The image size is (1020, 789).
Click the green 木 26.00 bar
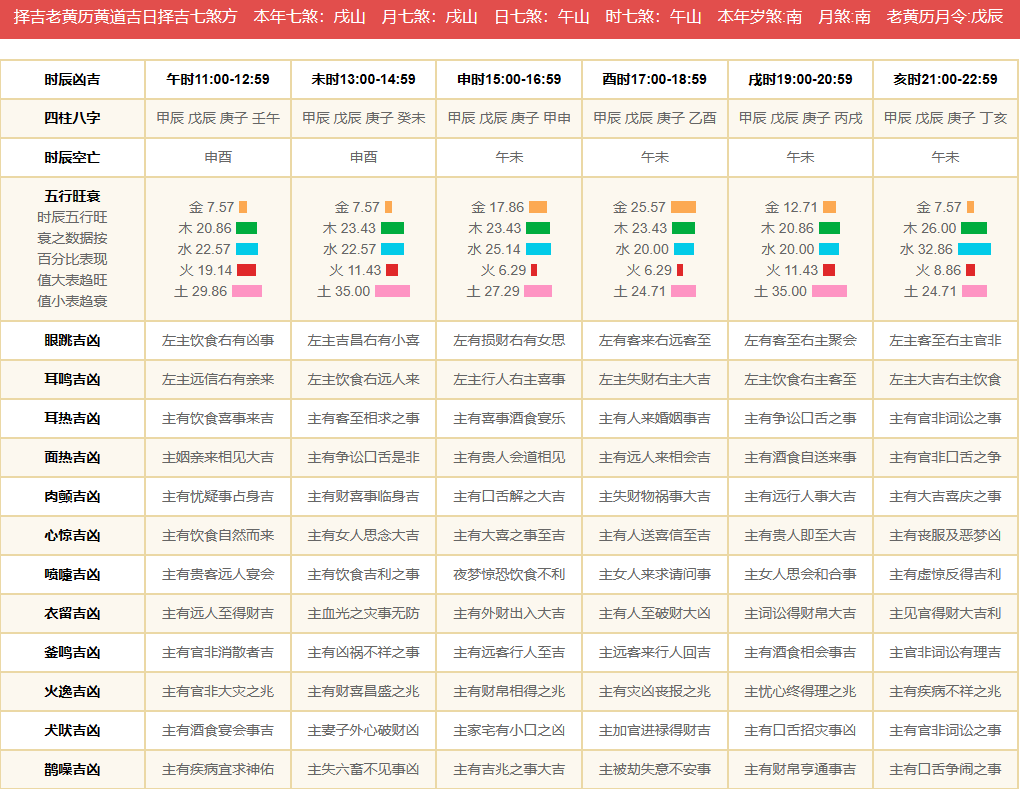(x=974, y=228)
